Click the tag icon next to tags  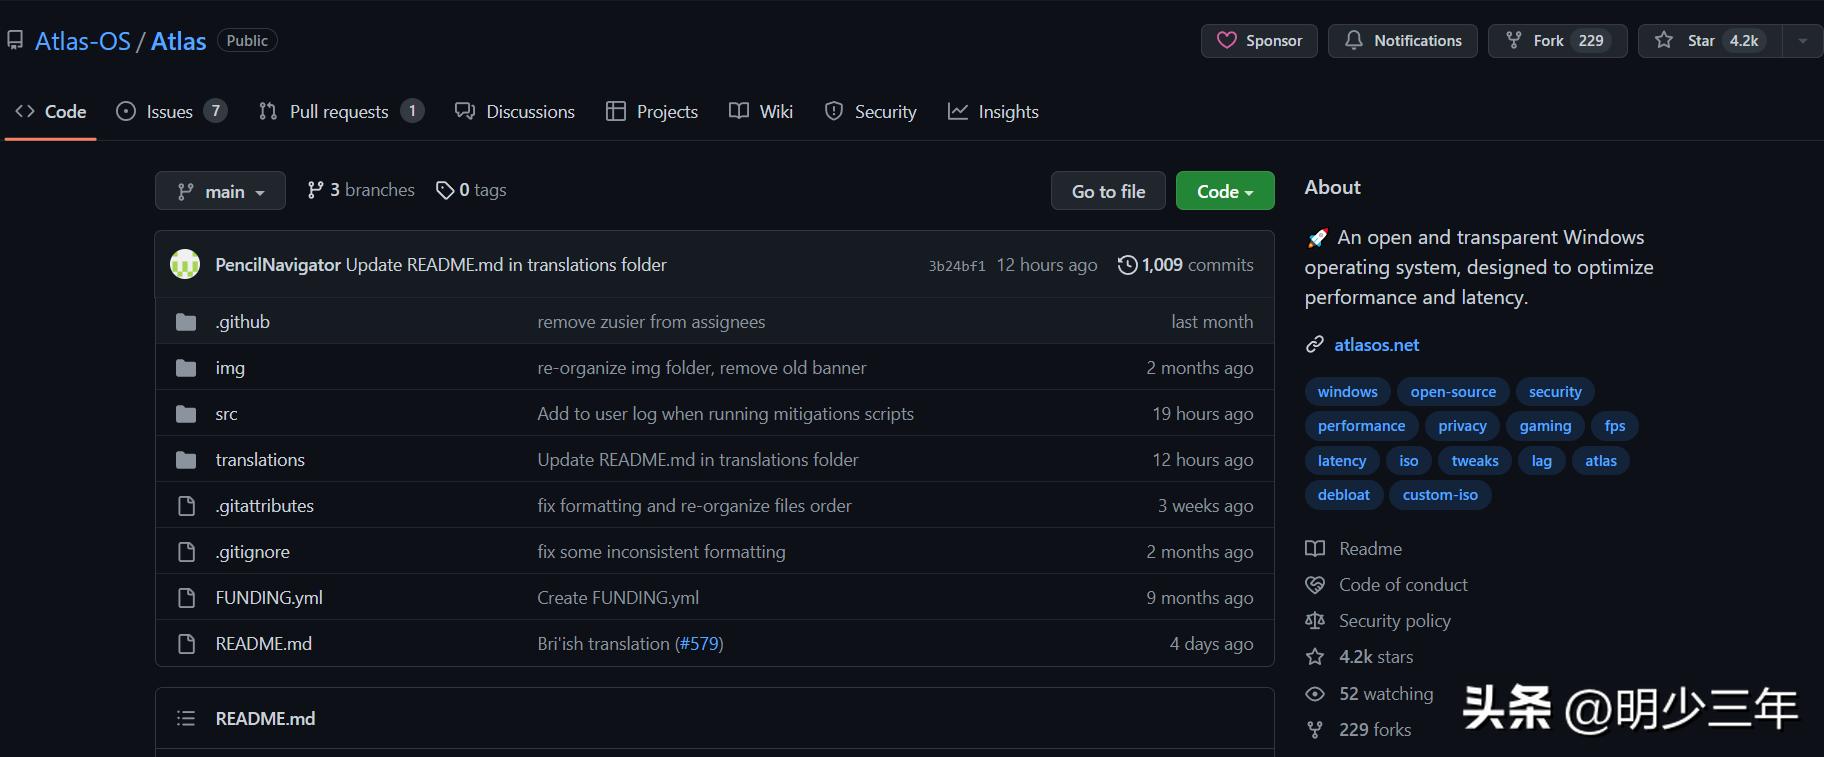pos(445,190)
